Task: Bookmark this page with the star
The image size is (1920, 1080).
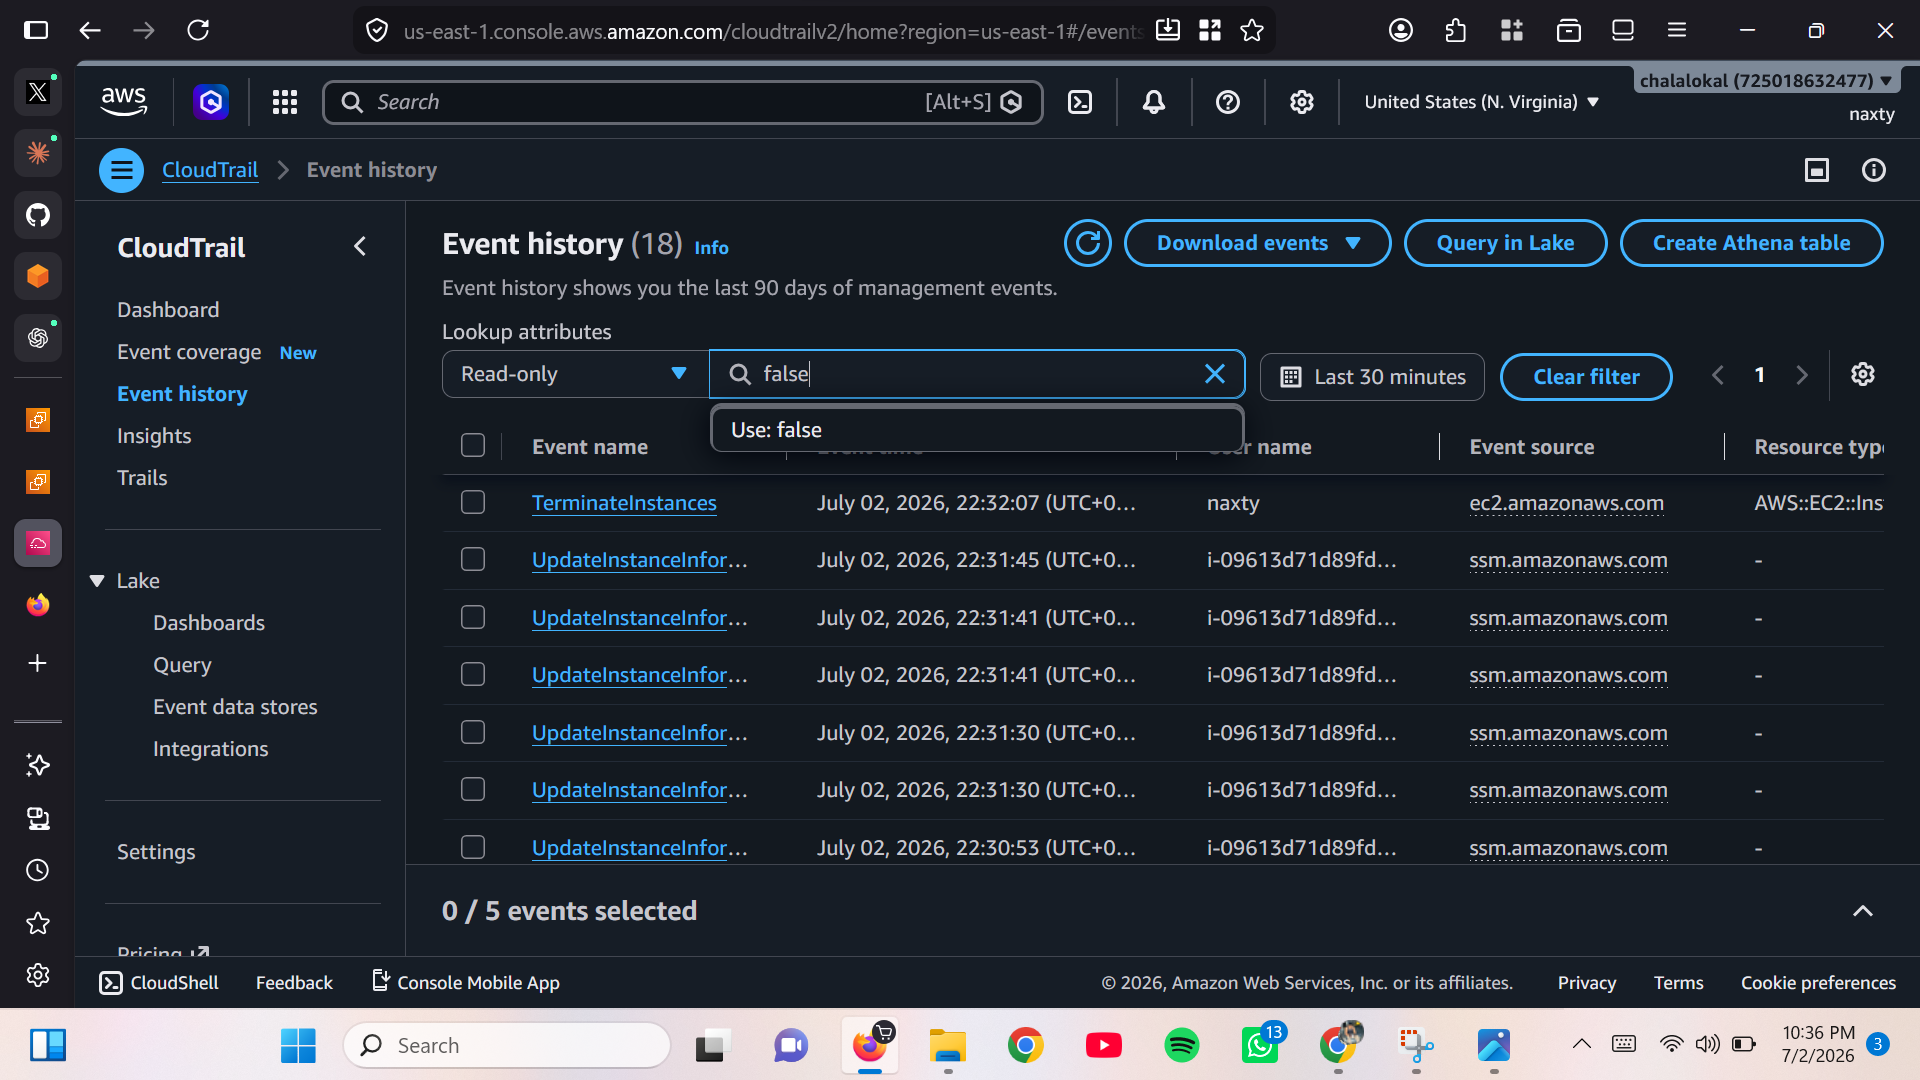Action: point(1252,31)
